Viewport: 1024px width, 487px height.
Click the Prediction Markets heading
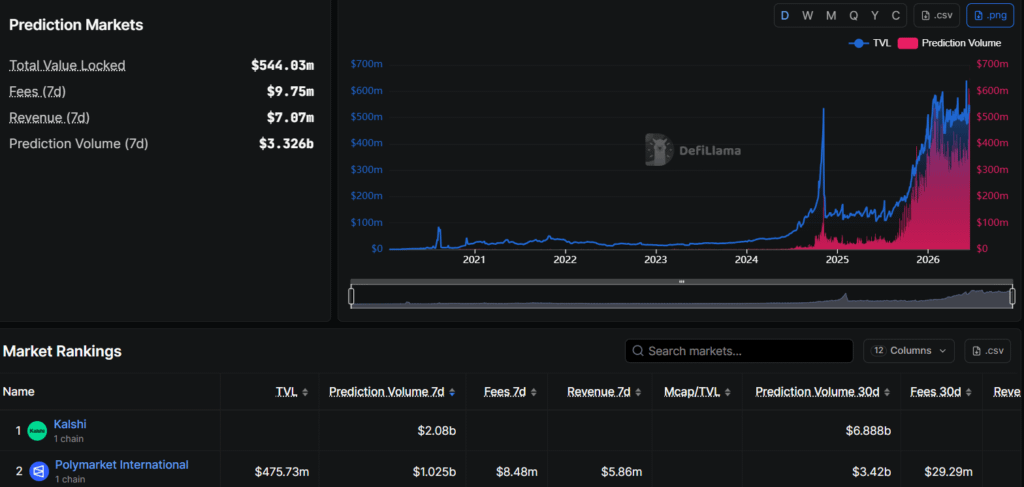(x=76, y=25)
